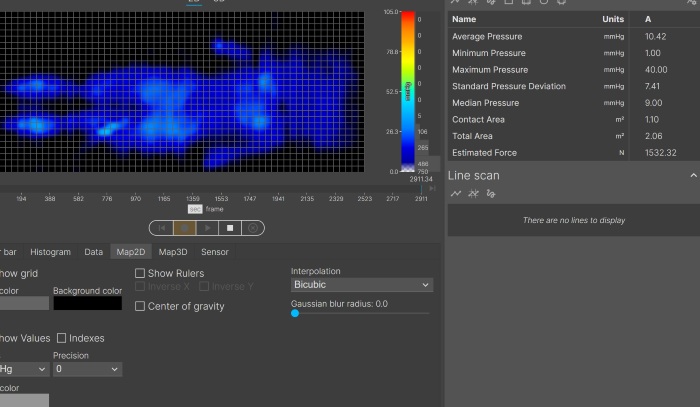
Task: Select the Median Pressure row
Action: pyautogui.click(x=574, y=103)
